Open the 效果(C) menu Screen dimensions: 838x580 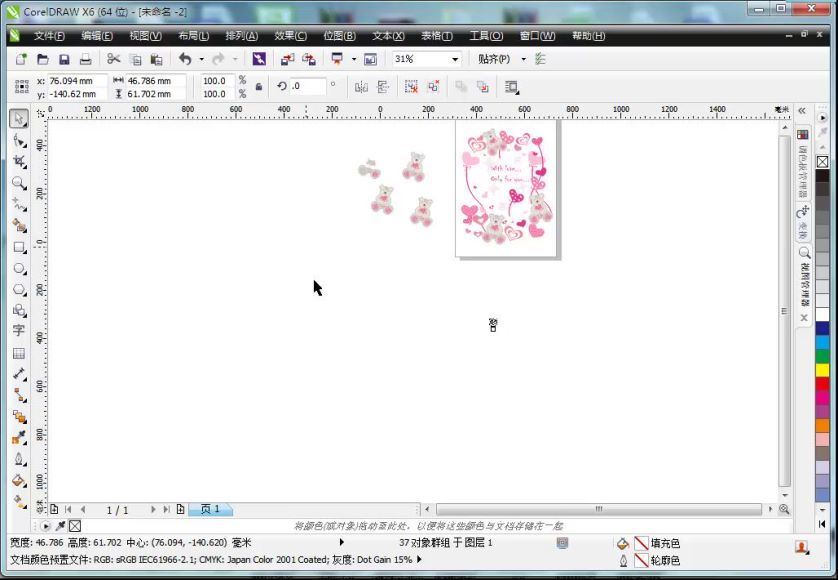pos(290,36)
